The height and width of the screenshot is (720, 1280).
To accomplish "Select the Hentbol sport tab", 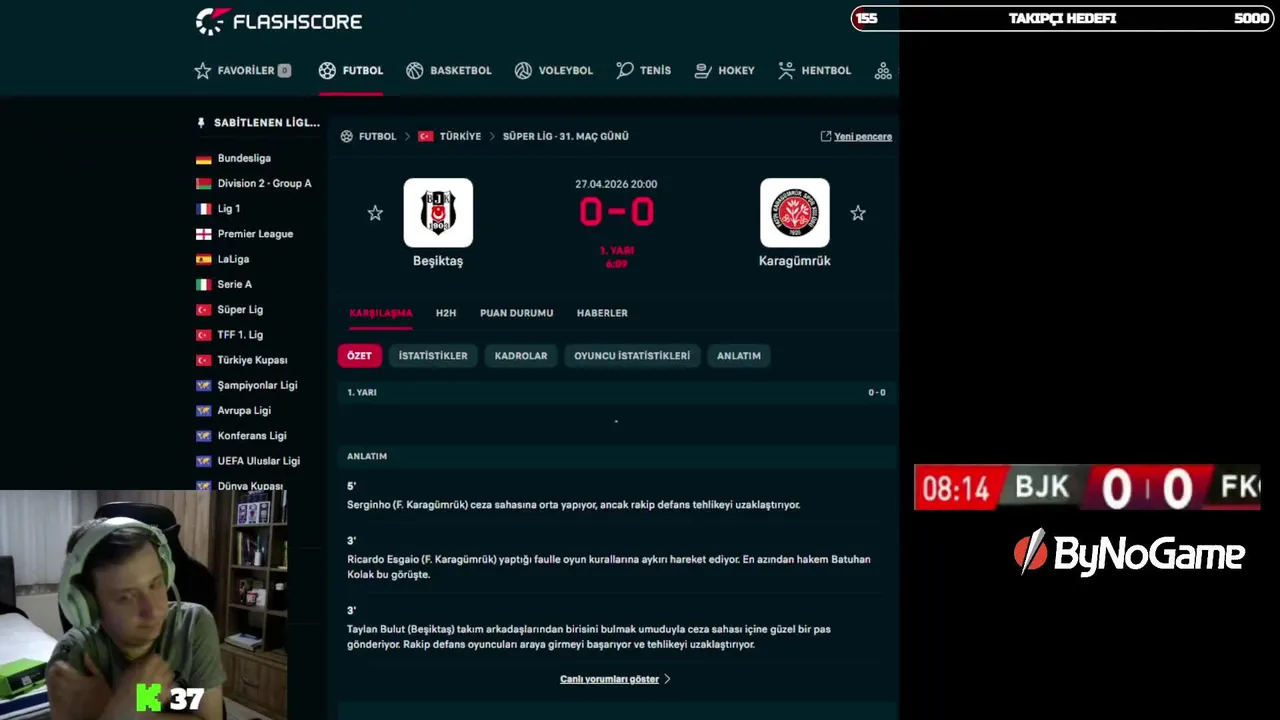I will 815,71.
